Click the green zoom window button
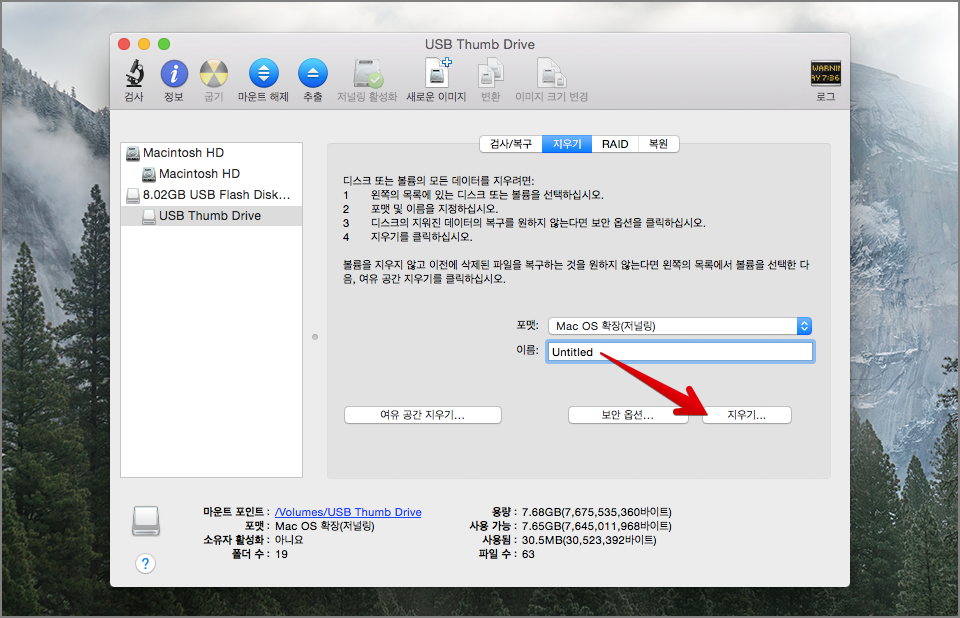960x618 pixels. pos(164,44)
